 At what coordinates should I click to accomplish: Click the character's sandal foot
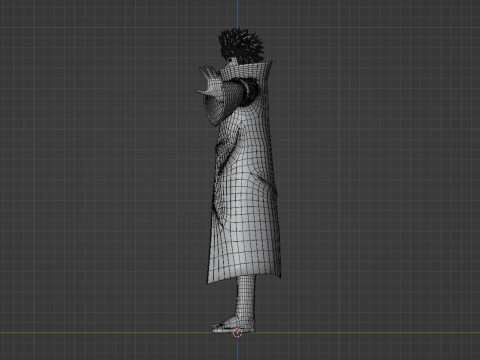pos(233,326)
